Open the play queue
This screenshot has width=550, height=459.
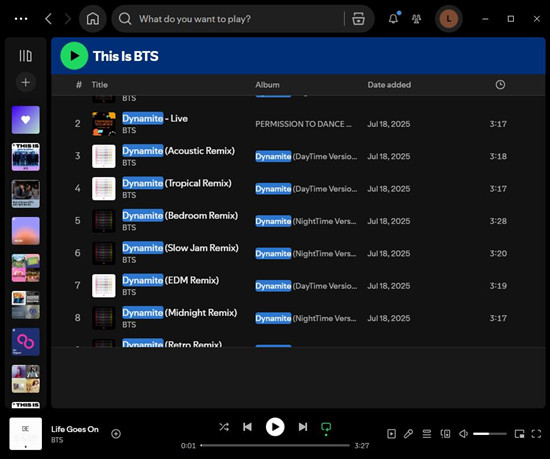(427, 434)
